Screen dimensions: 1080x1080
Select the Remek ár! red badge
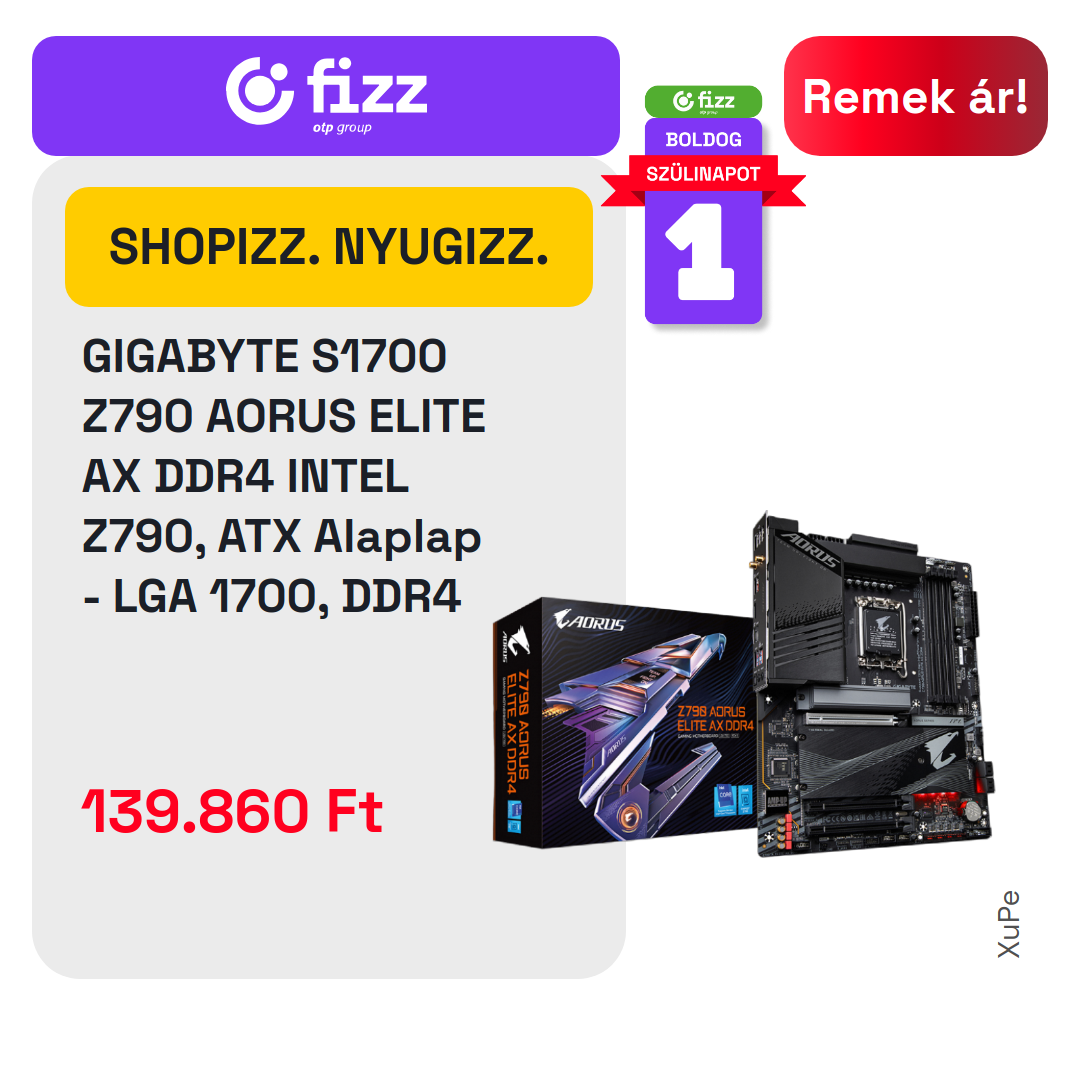click(915, 96)
